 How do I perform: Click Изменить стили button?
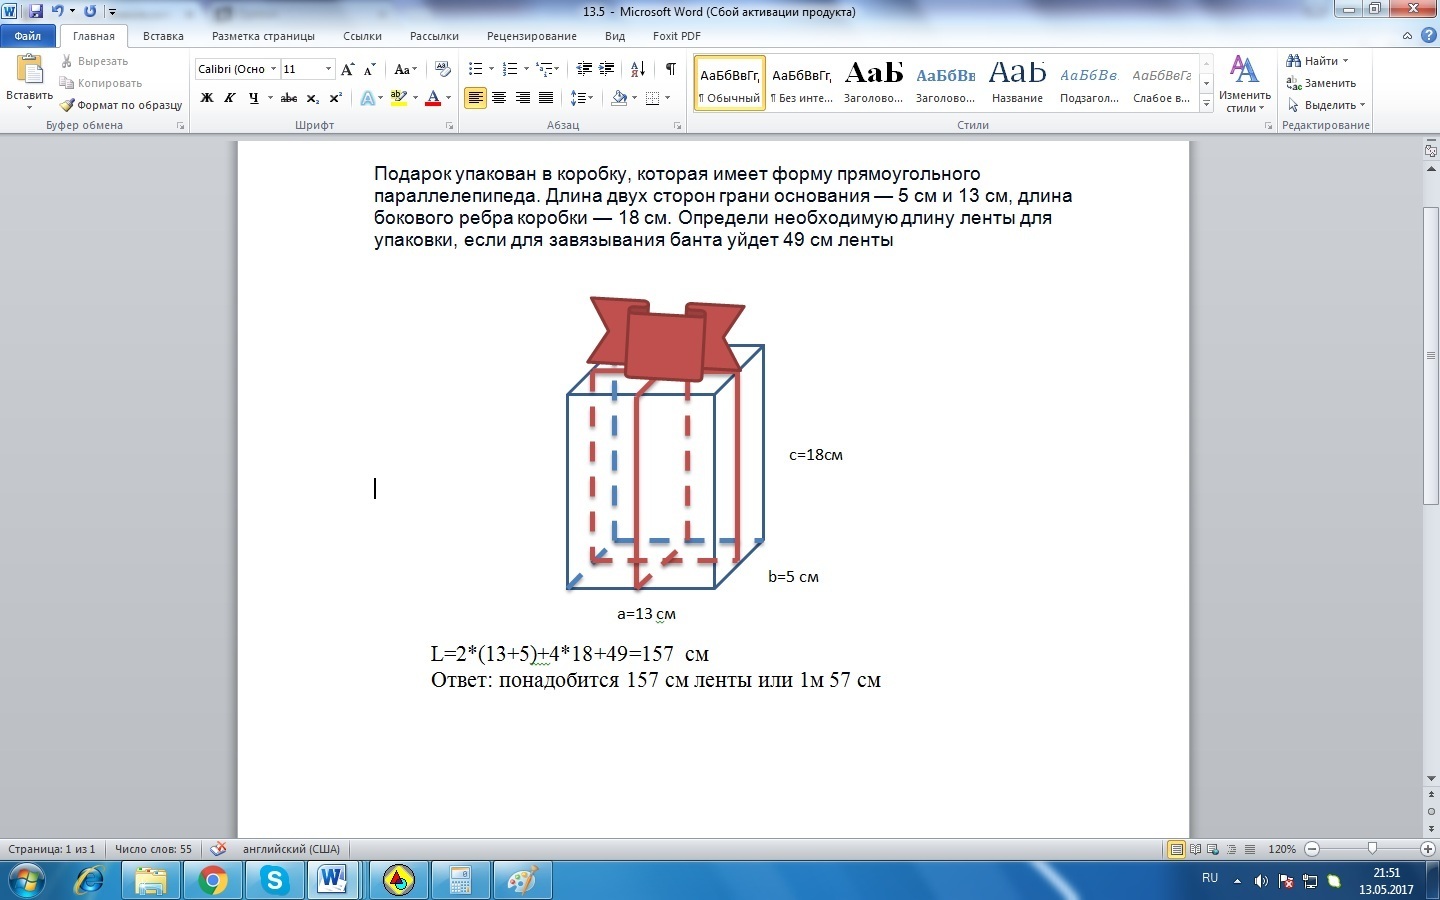point(1244,84)
